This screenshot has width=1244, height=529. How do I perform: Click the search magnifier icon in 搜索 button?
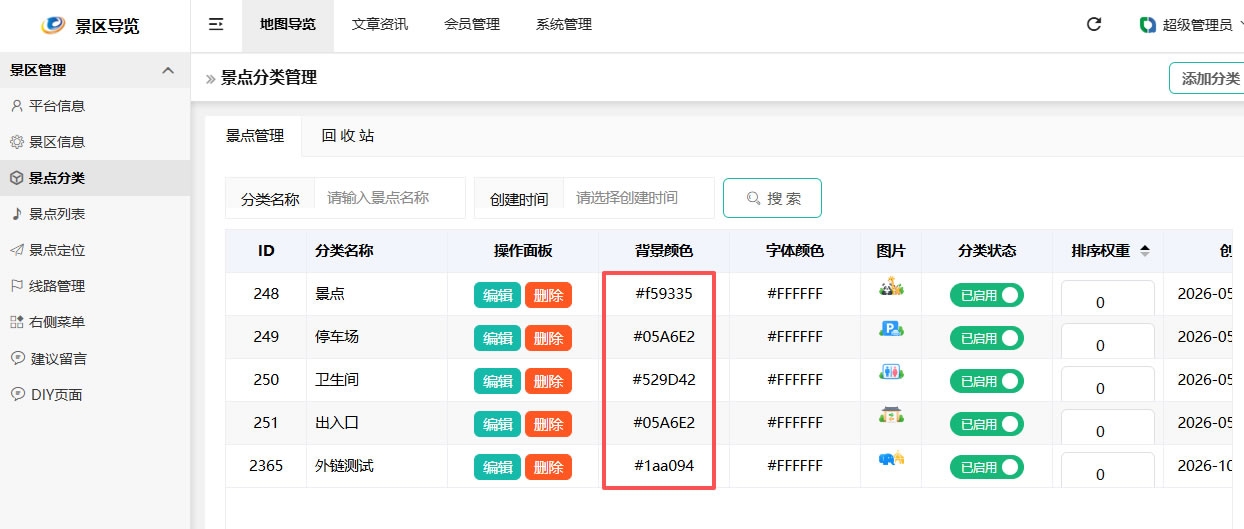pos(754,198)
